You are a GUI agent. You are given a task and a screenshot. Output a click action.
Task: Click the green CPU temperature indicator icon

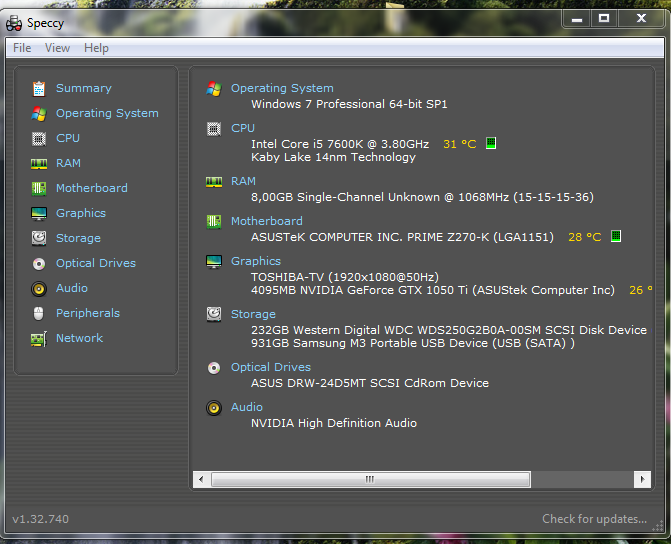coord(491,143)
